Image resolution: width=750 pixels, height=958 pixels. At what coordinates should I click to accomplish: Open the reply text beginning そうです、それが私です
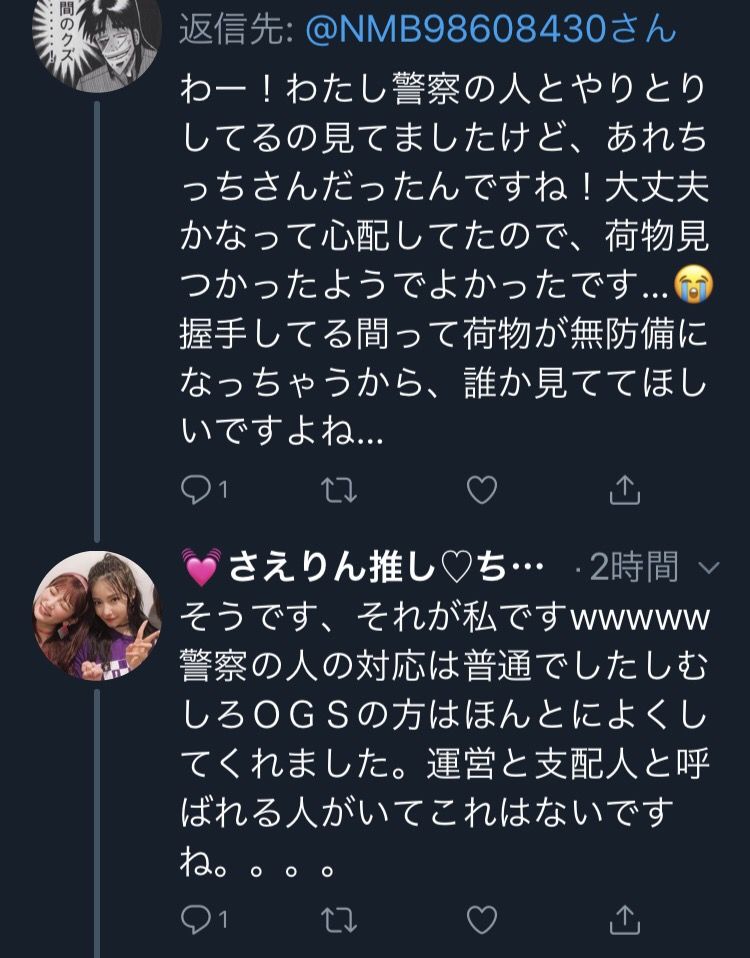point(445,739)
